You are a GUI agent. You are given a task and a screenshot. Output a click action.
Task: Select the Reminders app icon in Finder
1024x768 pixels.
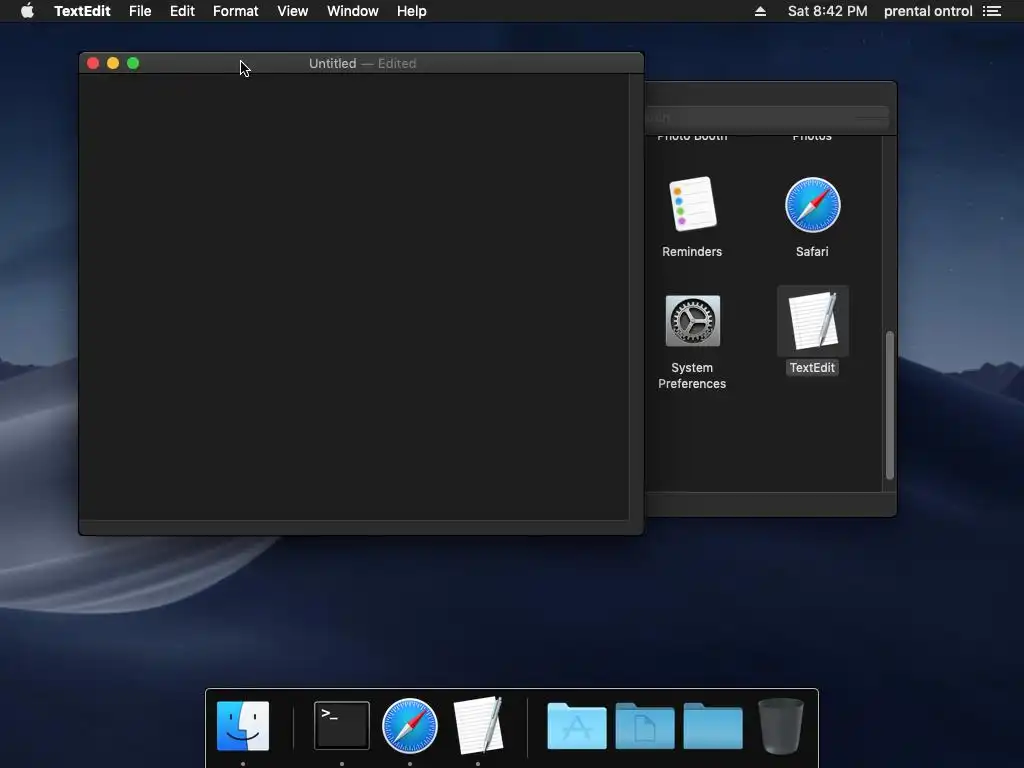(x=692, y=204)
